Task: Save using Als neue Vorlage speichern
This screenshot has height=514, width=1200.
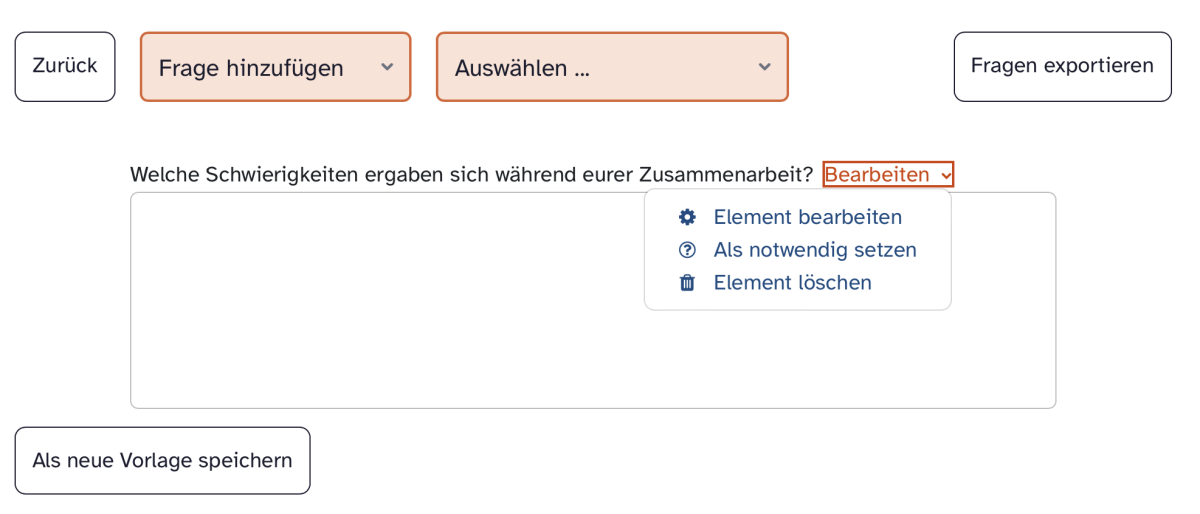Action: click(162, 460)
